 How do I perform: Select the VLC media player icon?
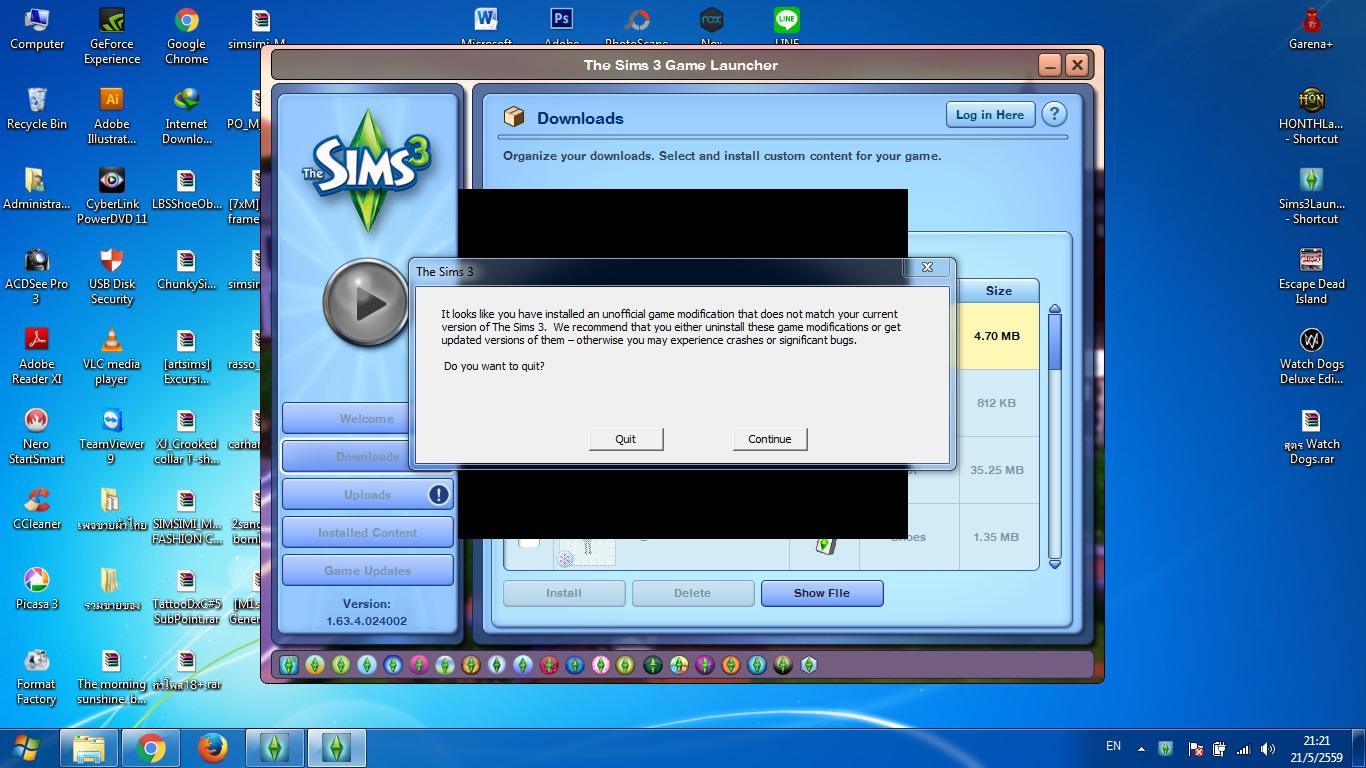112,356
